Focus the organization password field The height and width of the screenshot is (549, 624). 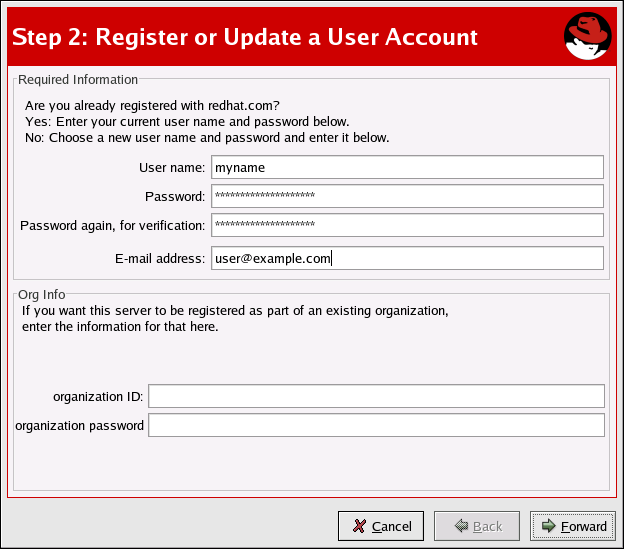pos(376,426)
